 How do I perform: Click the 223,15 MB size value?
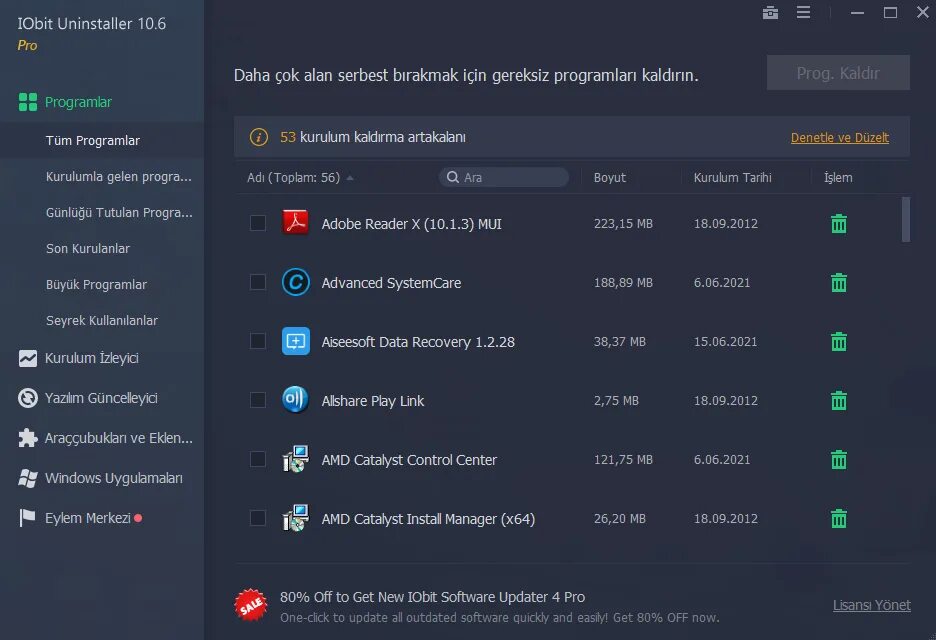click(623, 223)
